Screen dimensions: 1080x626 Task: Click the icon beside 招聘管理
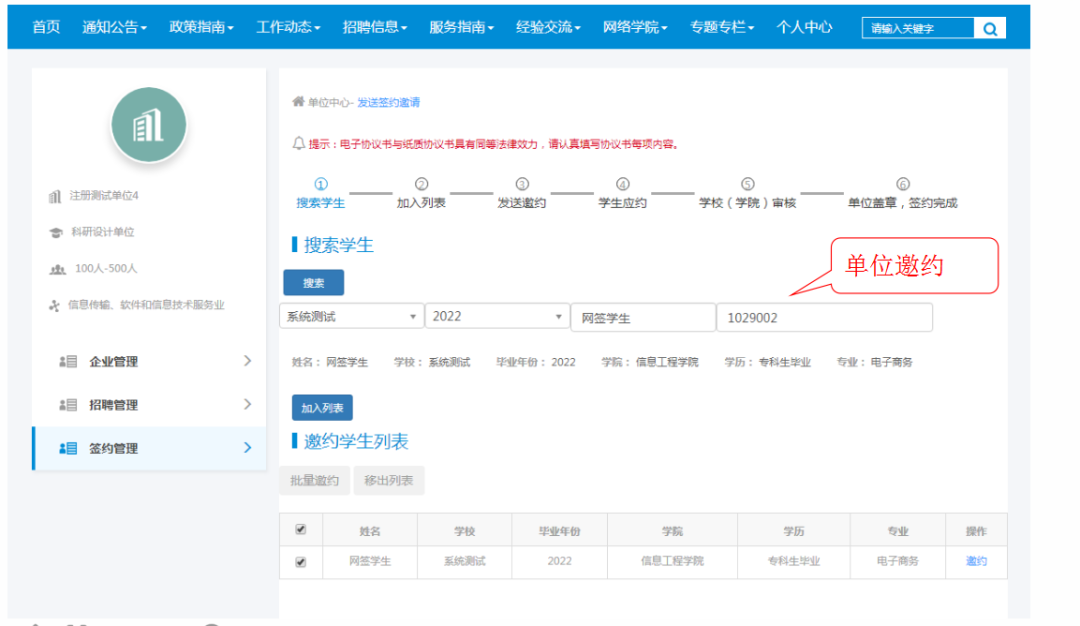pyautogui.click(x=68, y=405)
